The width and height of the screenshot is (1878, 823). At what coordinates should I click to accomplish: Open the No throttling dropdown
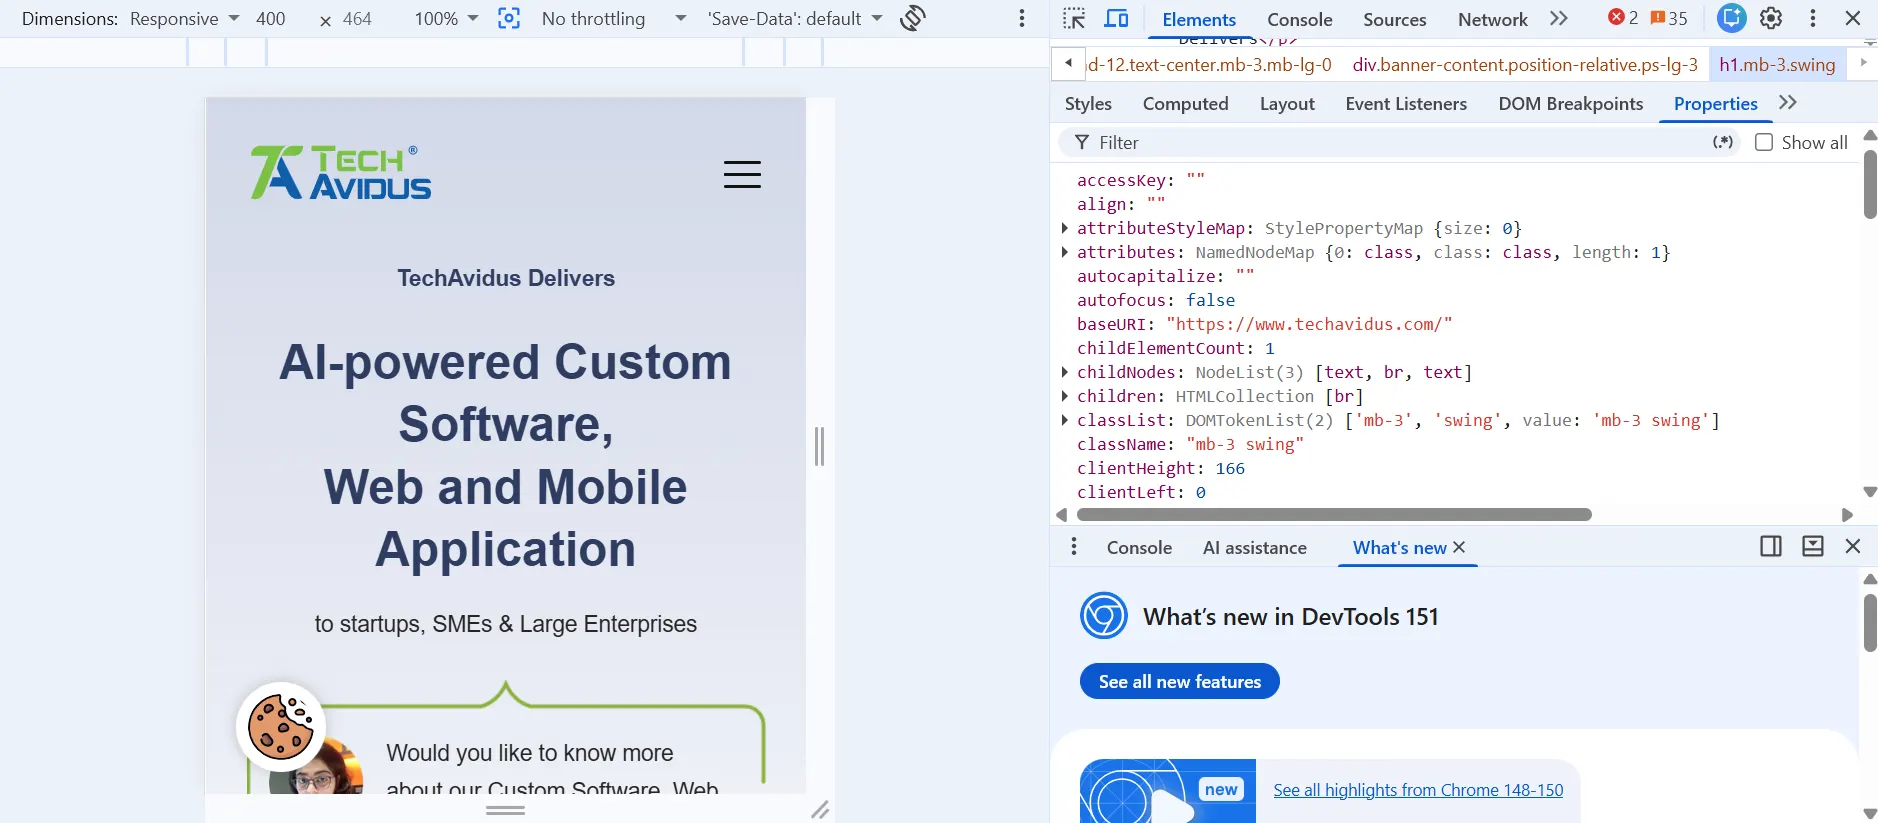[614, 19]
